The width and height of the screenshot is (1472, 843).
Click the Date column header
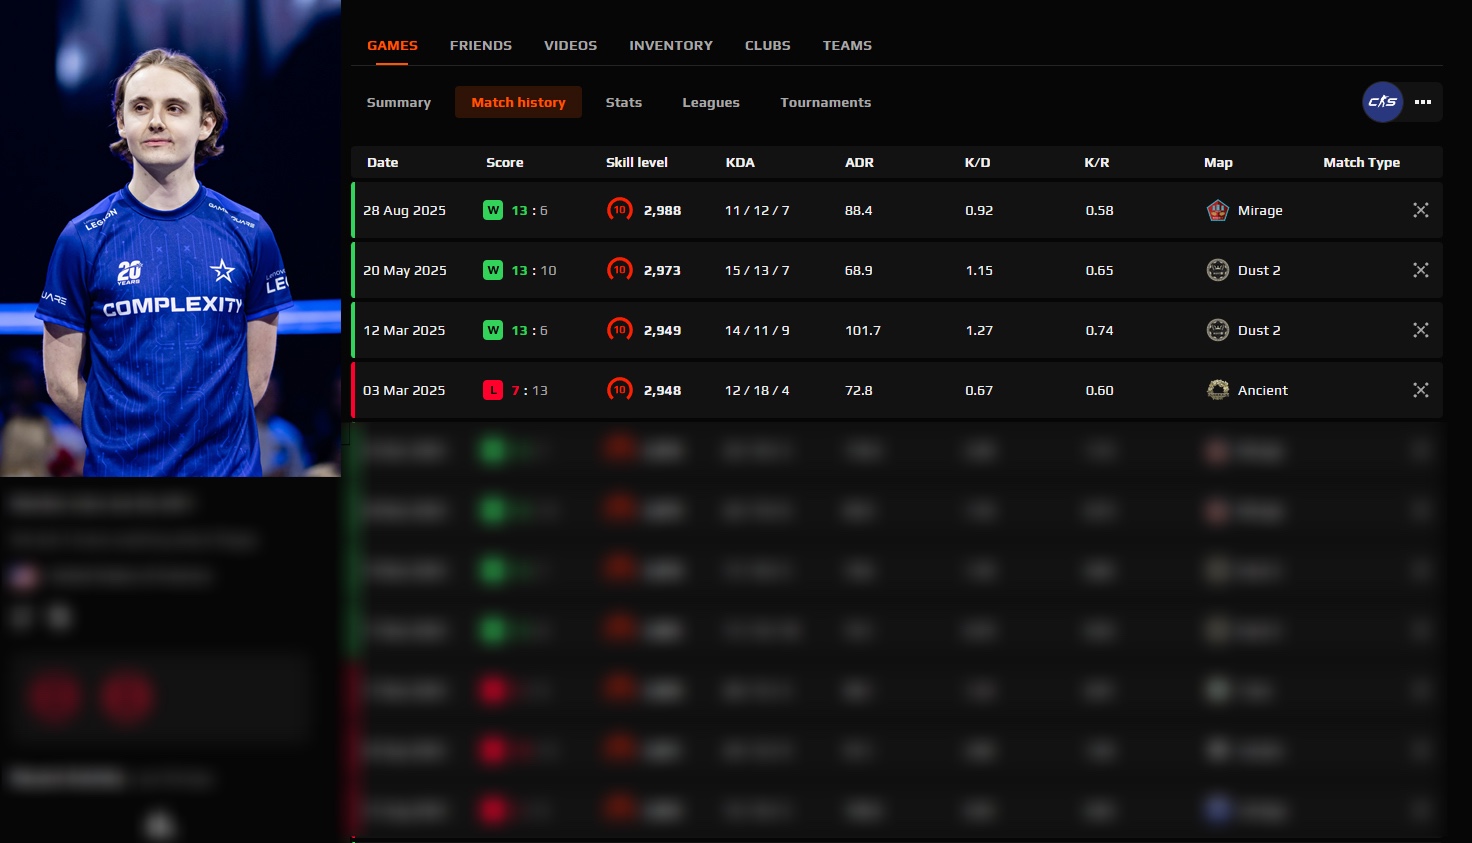click(x=382, y=162)
